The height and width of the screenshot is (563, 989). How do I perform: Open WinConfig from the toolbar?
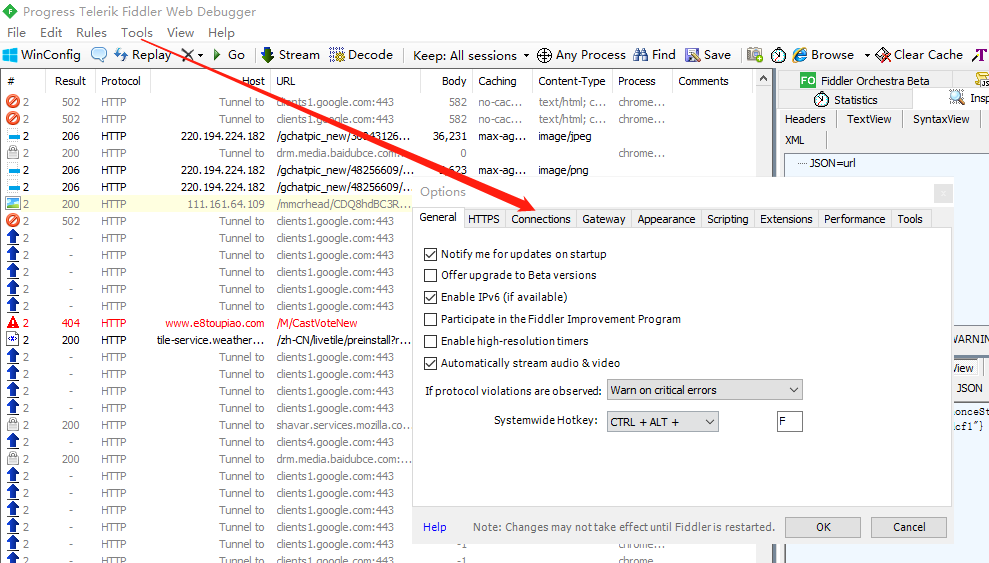click(x=42, y=55)
